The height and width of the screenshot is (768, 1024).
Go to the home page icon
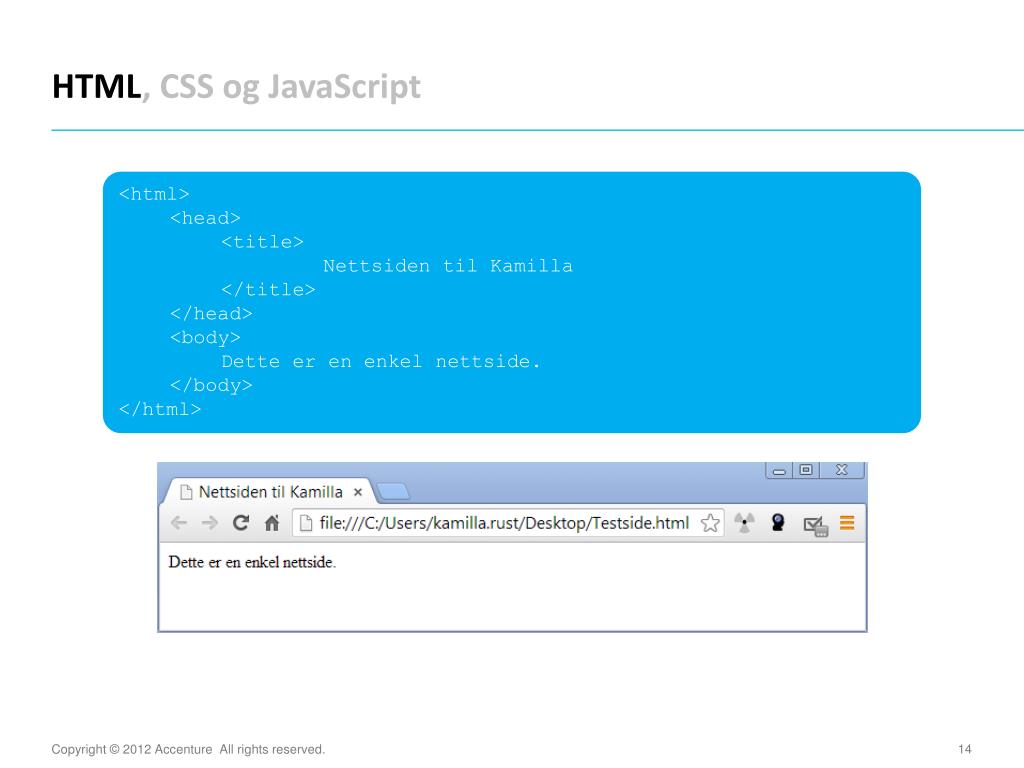click(x=272, y=522)
